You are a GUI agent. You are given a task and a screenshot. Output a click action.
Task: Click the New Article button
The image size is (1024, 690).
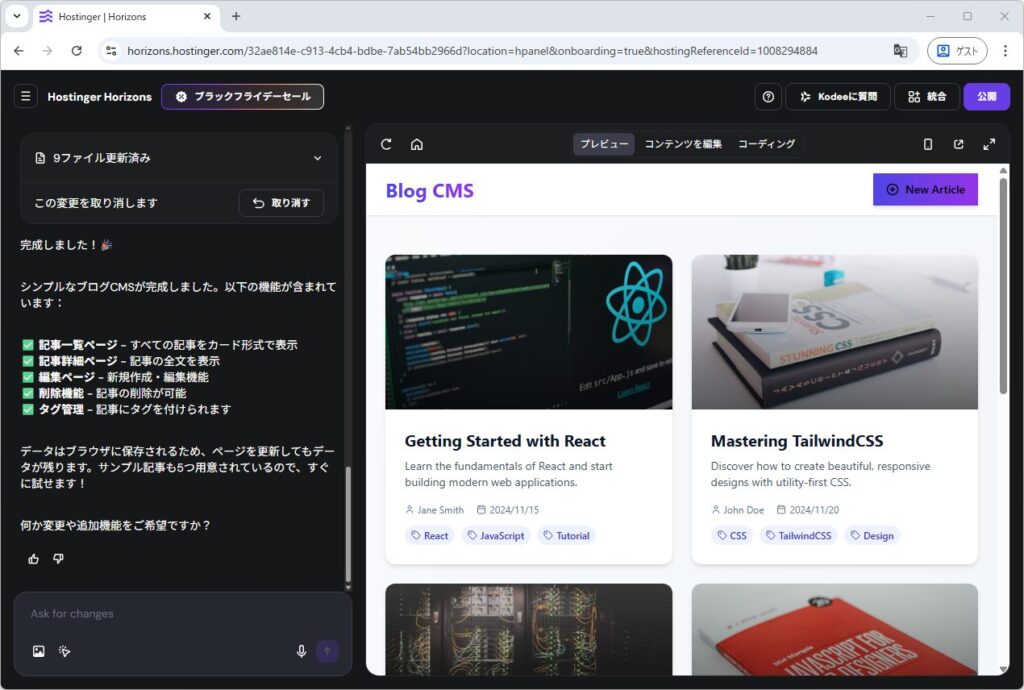click(925, 189)
